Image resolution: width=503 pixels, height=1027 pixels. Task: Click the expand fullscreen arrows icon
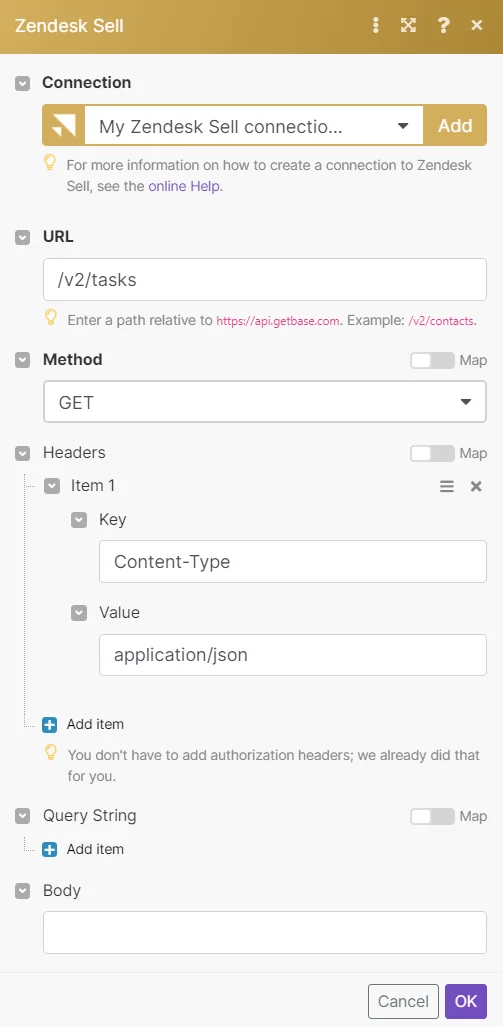[408, 26]
